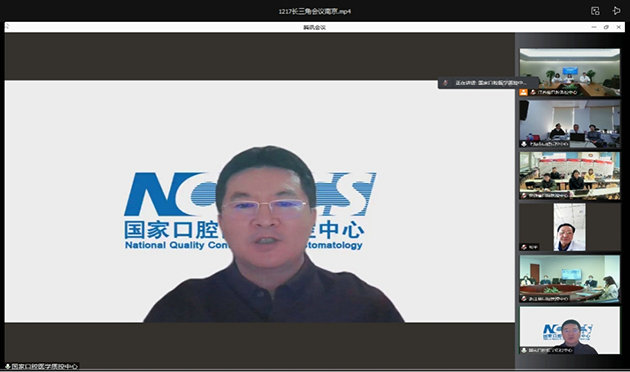Click the main speaker video area

click(x=260, y=201)
